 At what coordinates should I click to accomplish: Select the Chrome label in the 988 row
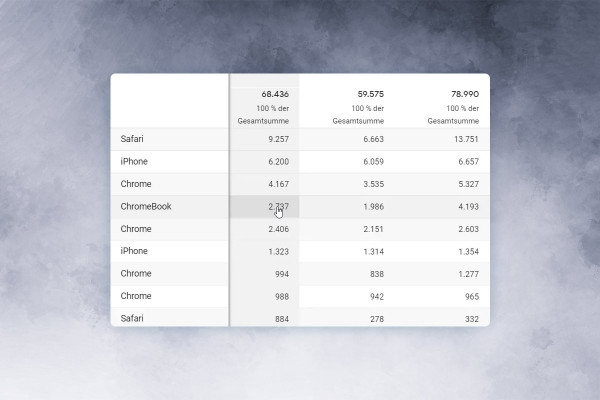pos(136,296)
